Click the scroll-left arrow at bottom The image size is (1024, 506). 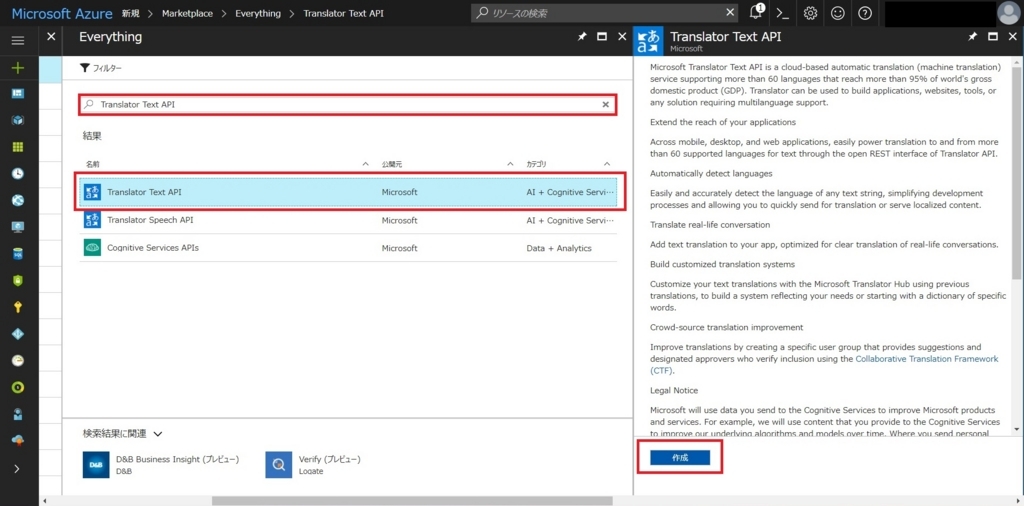pyautogui.click(x=44, y=501)
